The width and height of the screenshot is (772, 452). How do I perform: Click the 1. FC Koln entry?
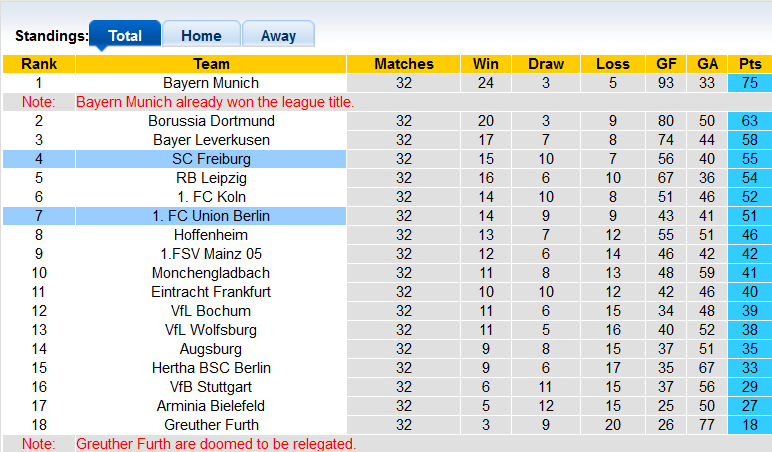(x=211, y=197)
